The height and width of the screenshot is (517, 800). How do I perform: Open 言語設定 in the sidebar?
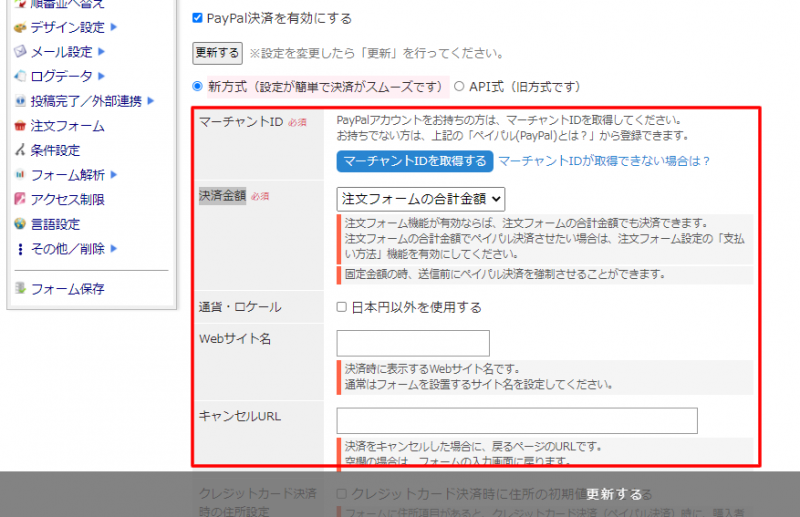tap(55, 224)
